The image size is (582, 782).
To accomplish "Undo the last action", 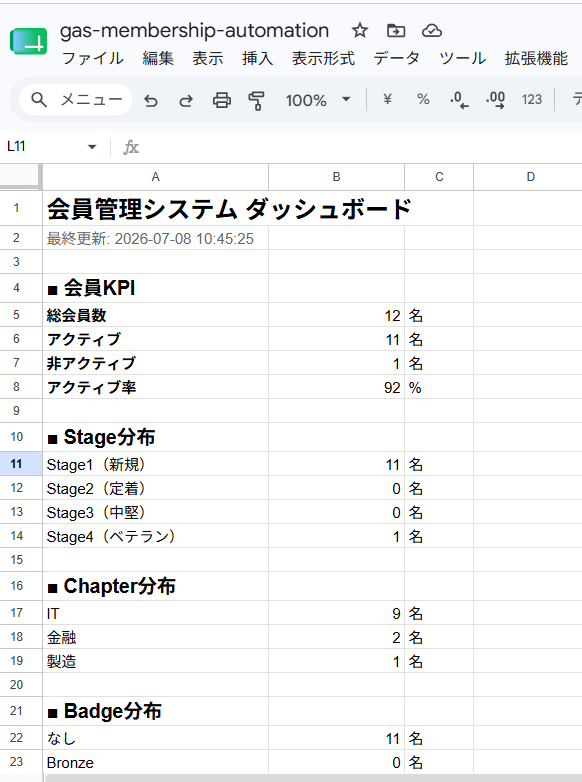I will [151, 101].
